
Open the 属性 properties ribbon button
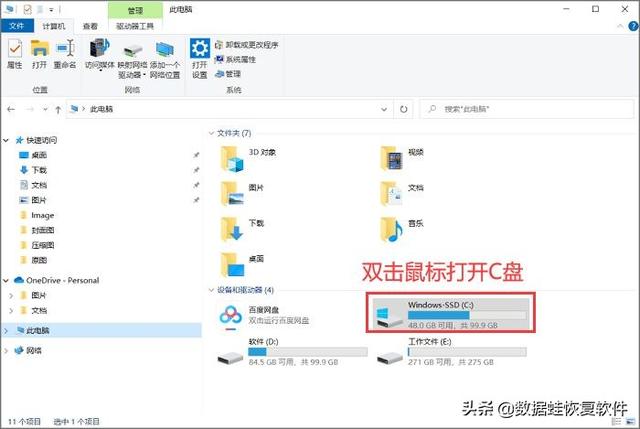pos(15,54)
